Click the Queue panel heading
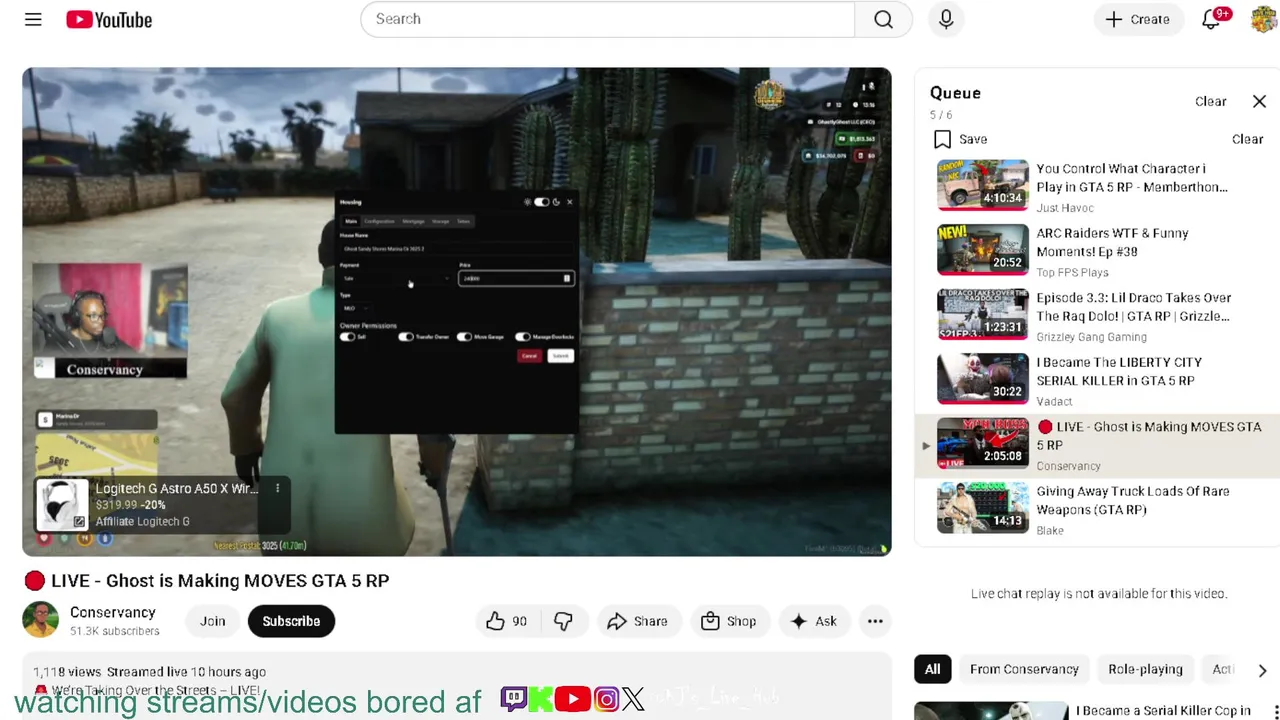Screen dimensions: 1280x720 pos(955,92)
